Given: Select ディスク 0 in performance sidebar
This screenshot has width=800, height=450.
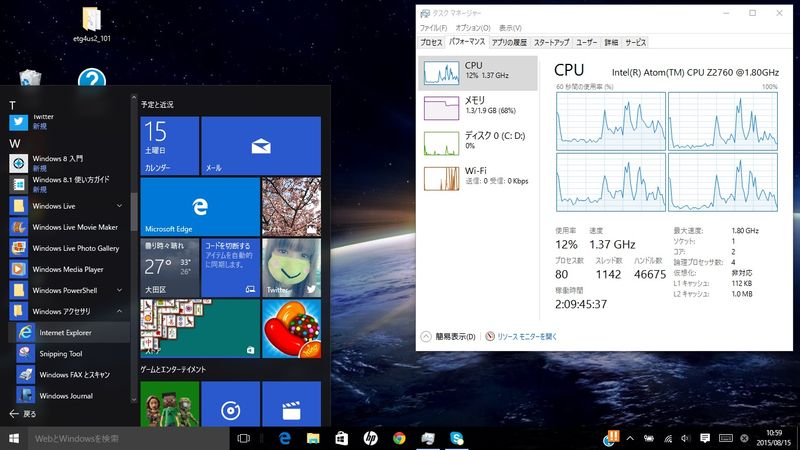Looking at the screenshot, I should click(478, 142).
